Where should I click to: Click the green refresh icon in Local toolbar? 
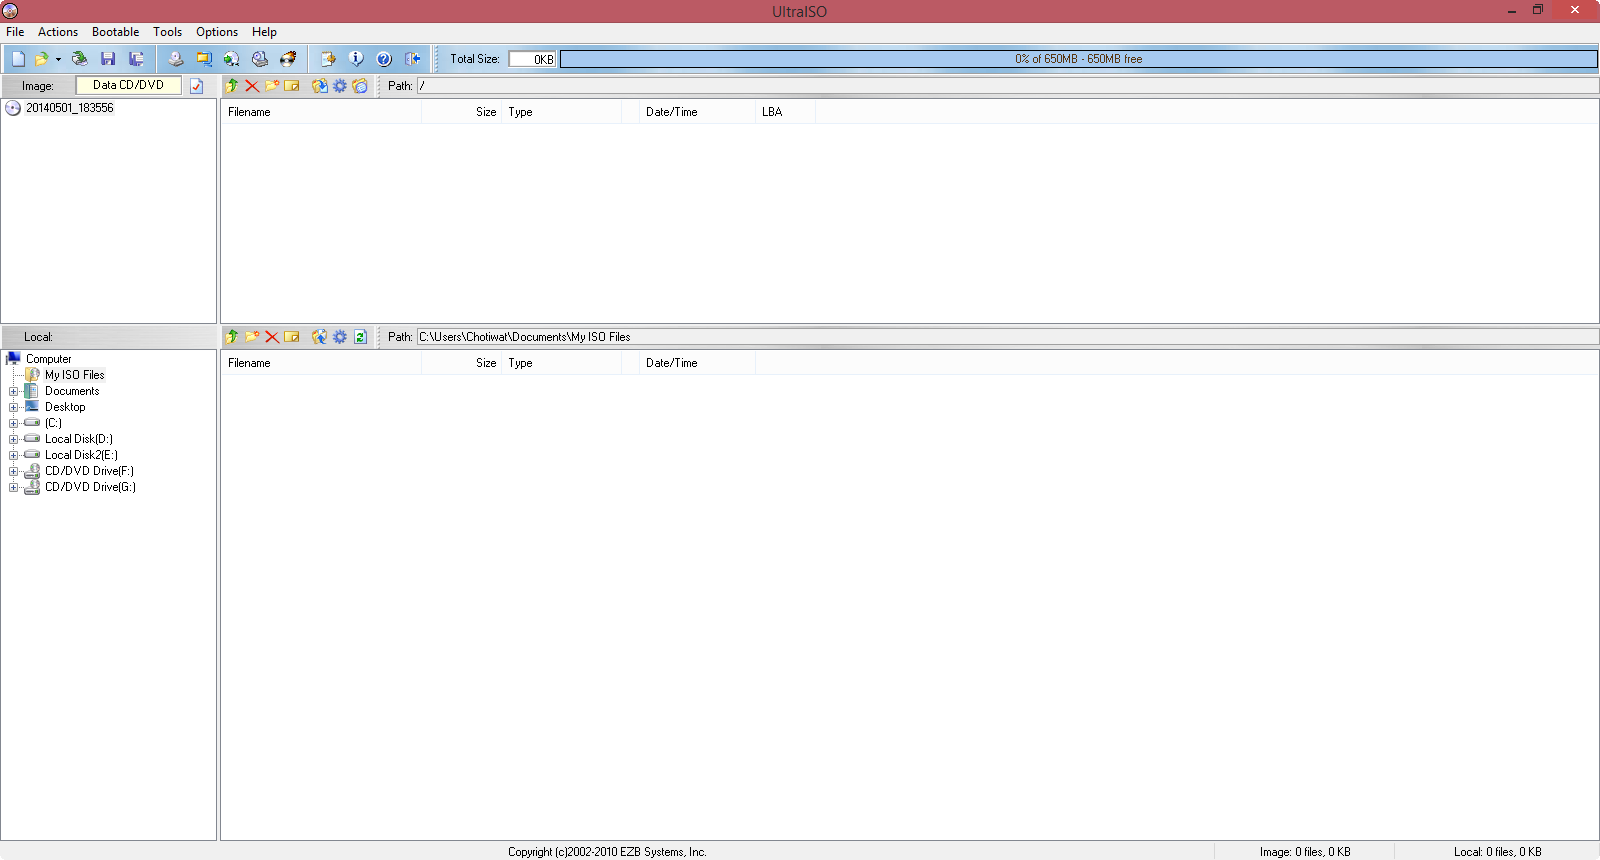click(x=360, y=337)
